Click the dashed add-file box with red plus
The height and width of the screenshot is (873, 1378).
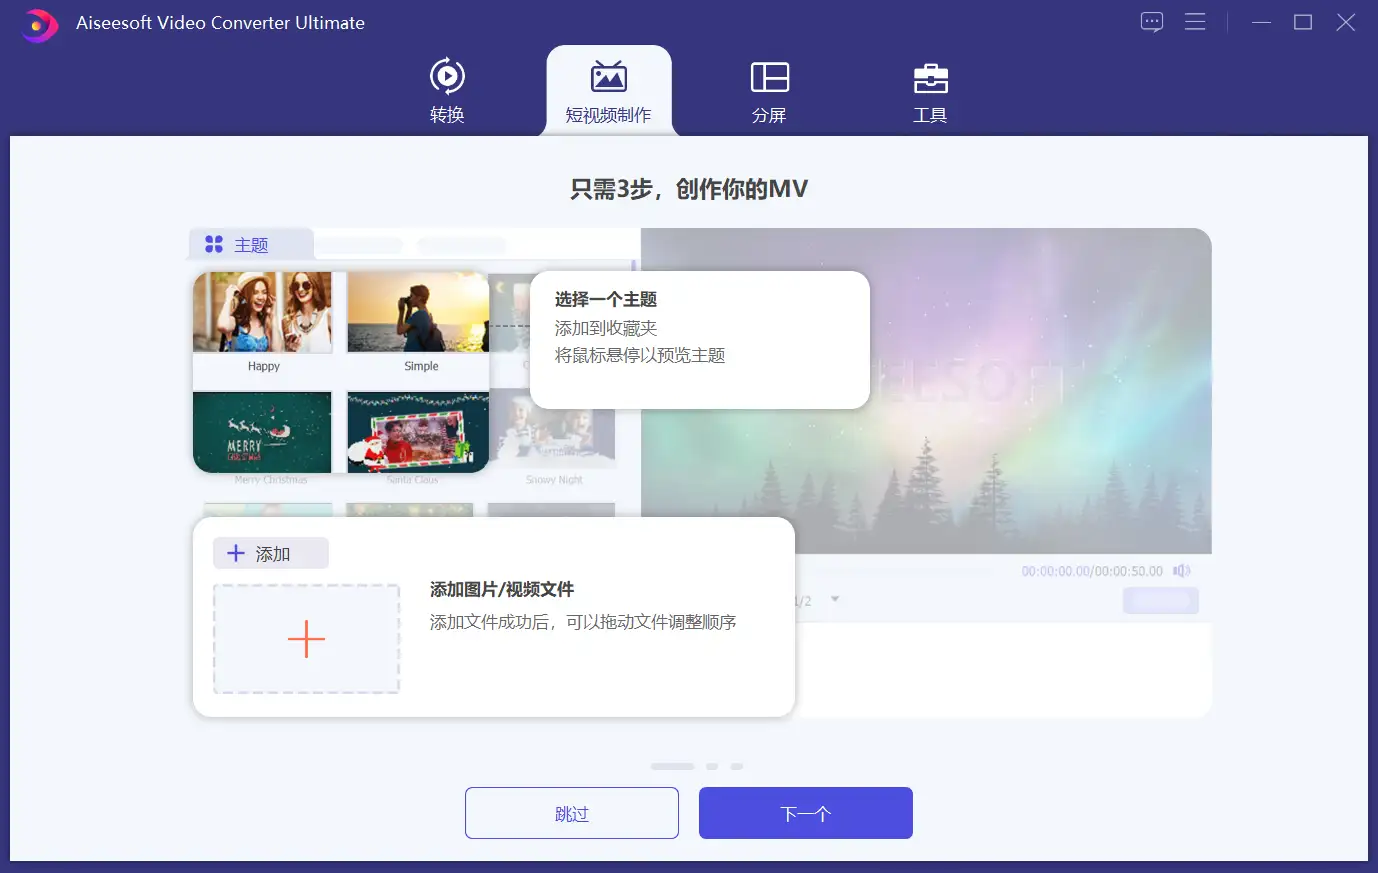pos(306,639)
